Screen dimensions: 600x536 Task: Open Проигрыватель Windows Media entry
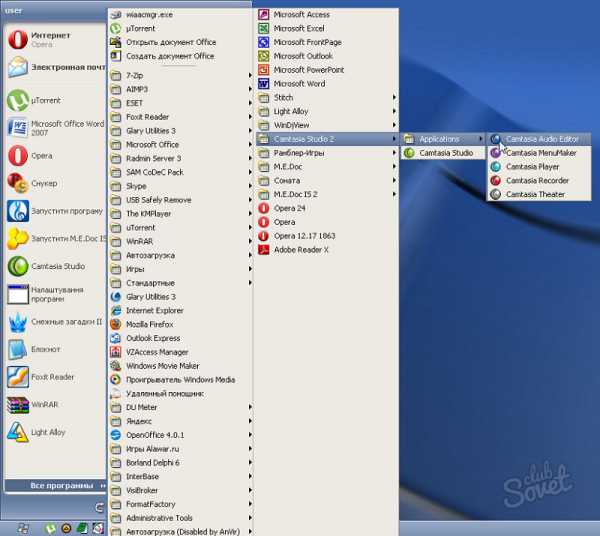tap(180, 380)
